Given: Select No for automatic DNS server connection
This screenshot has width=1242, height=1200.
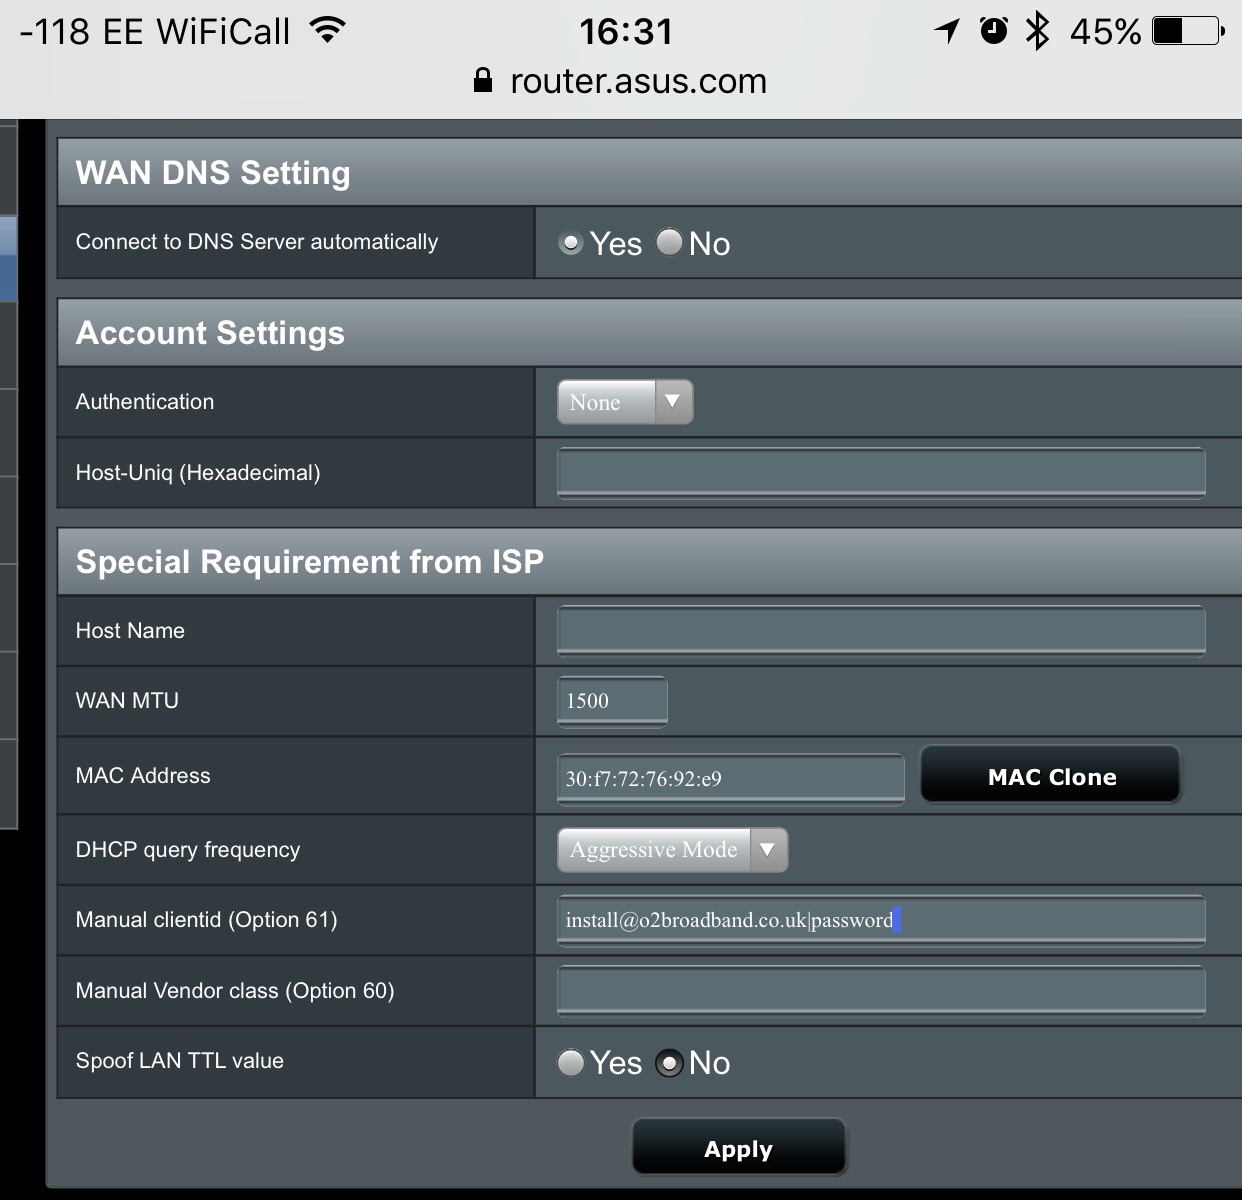Looking at the screenshot, I should 669,243.
